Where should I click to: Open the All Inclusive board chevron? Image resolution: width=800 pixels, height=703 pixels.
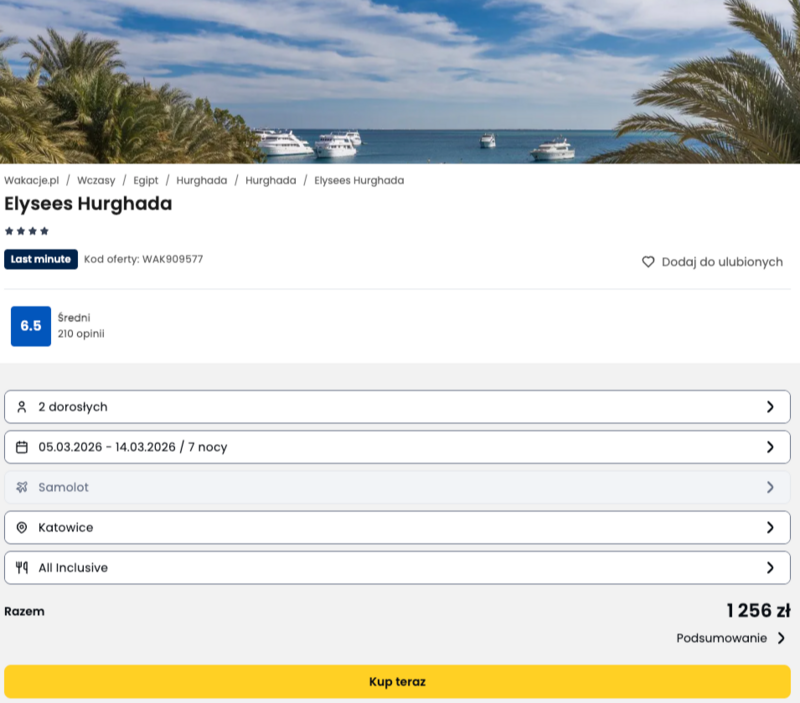770,567
